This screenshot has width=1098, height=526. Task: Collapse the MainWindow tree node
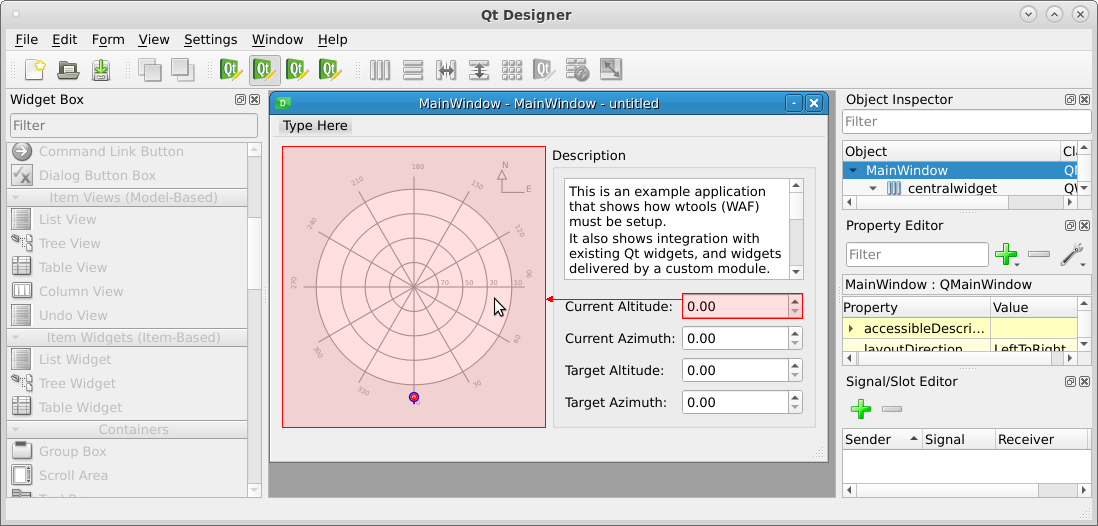point(853,171)
